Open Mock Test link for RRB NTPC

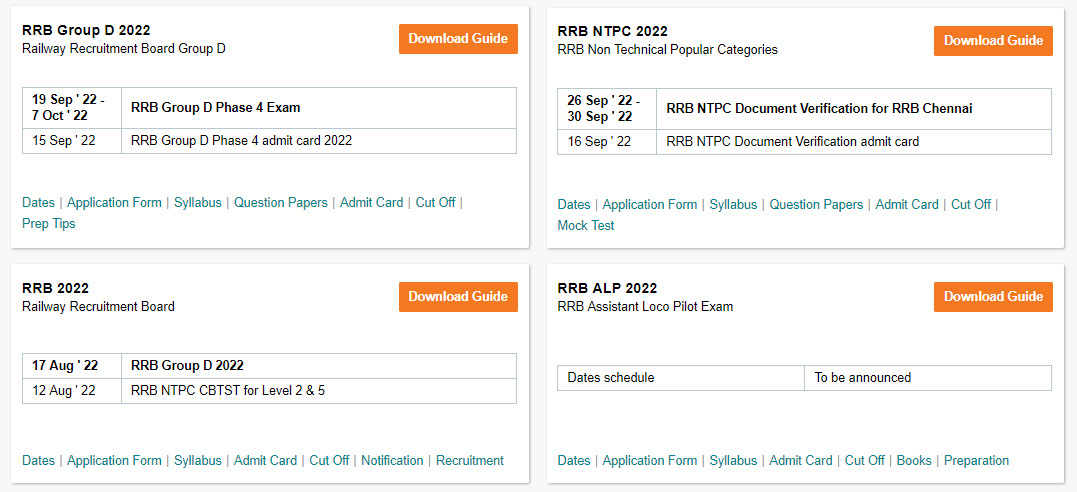(585, 226)
